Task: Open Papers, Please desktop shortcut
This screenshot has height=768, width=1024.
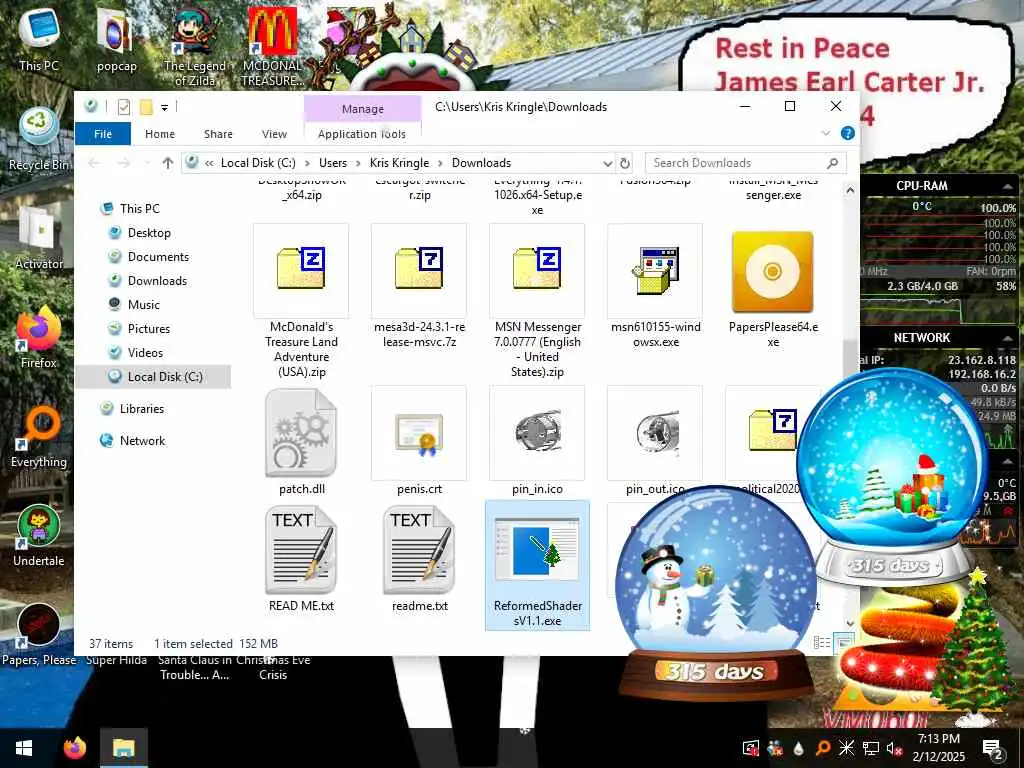Action: pyautogui.click(x=39, y=635)
